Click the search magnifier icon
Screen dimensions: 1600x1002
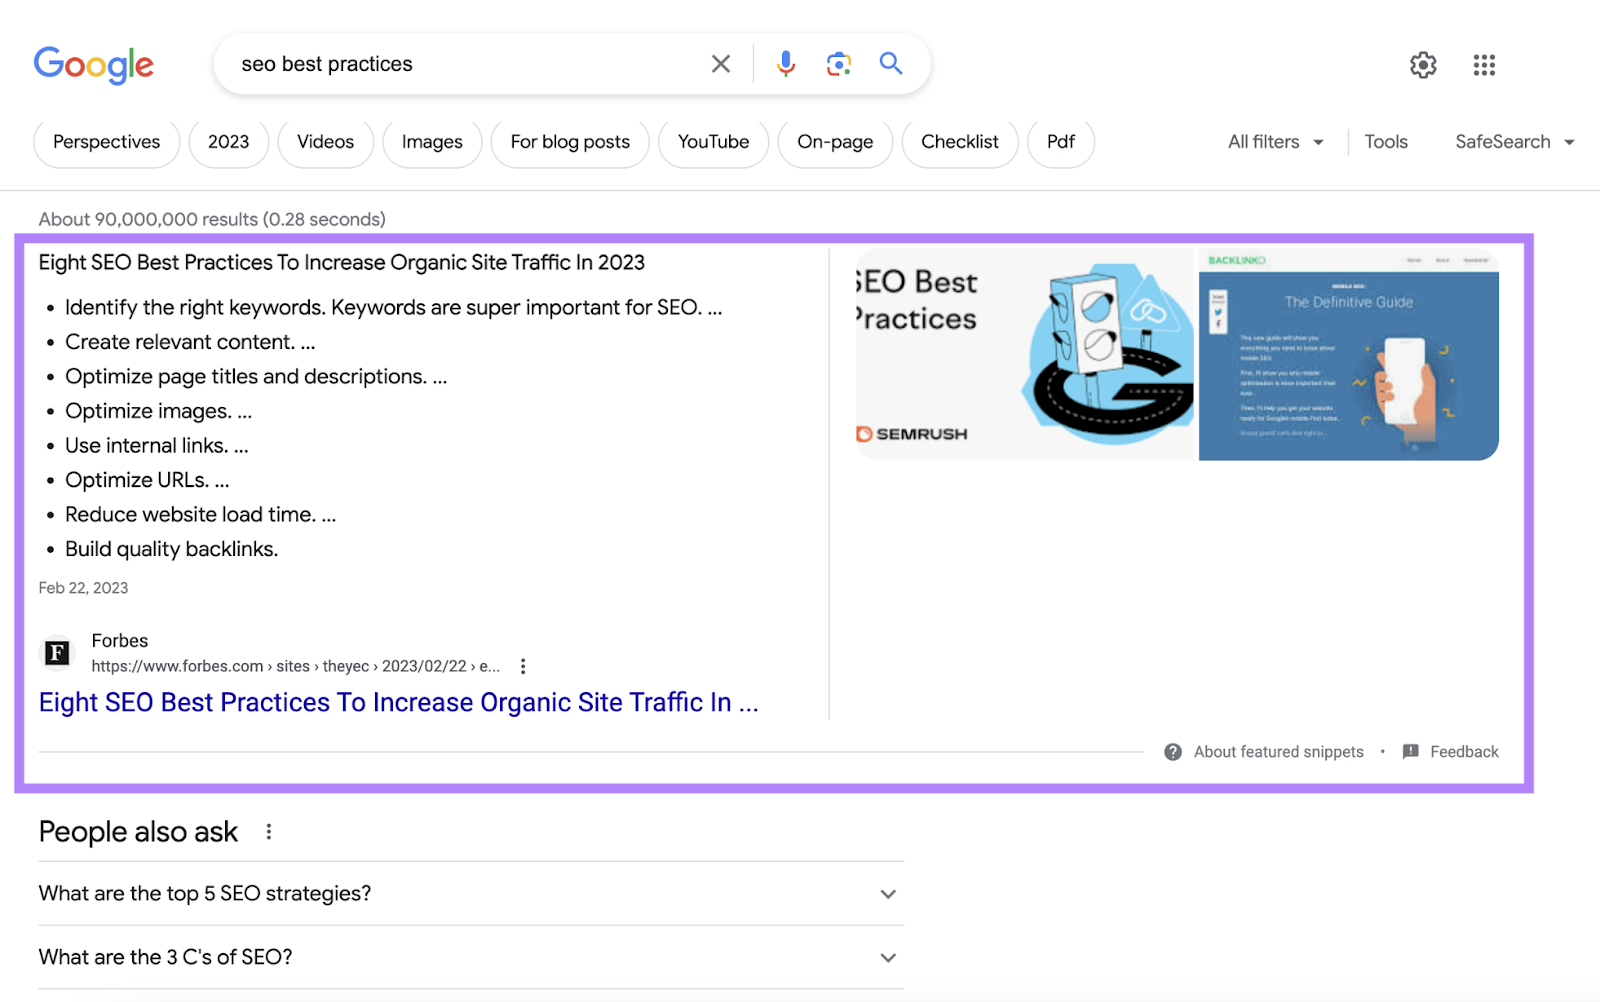[x=890, y=63]
